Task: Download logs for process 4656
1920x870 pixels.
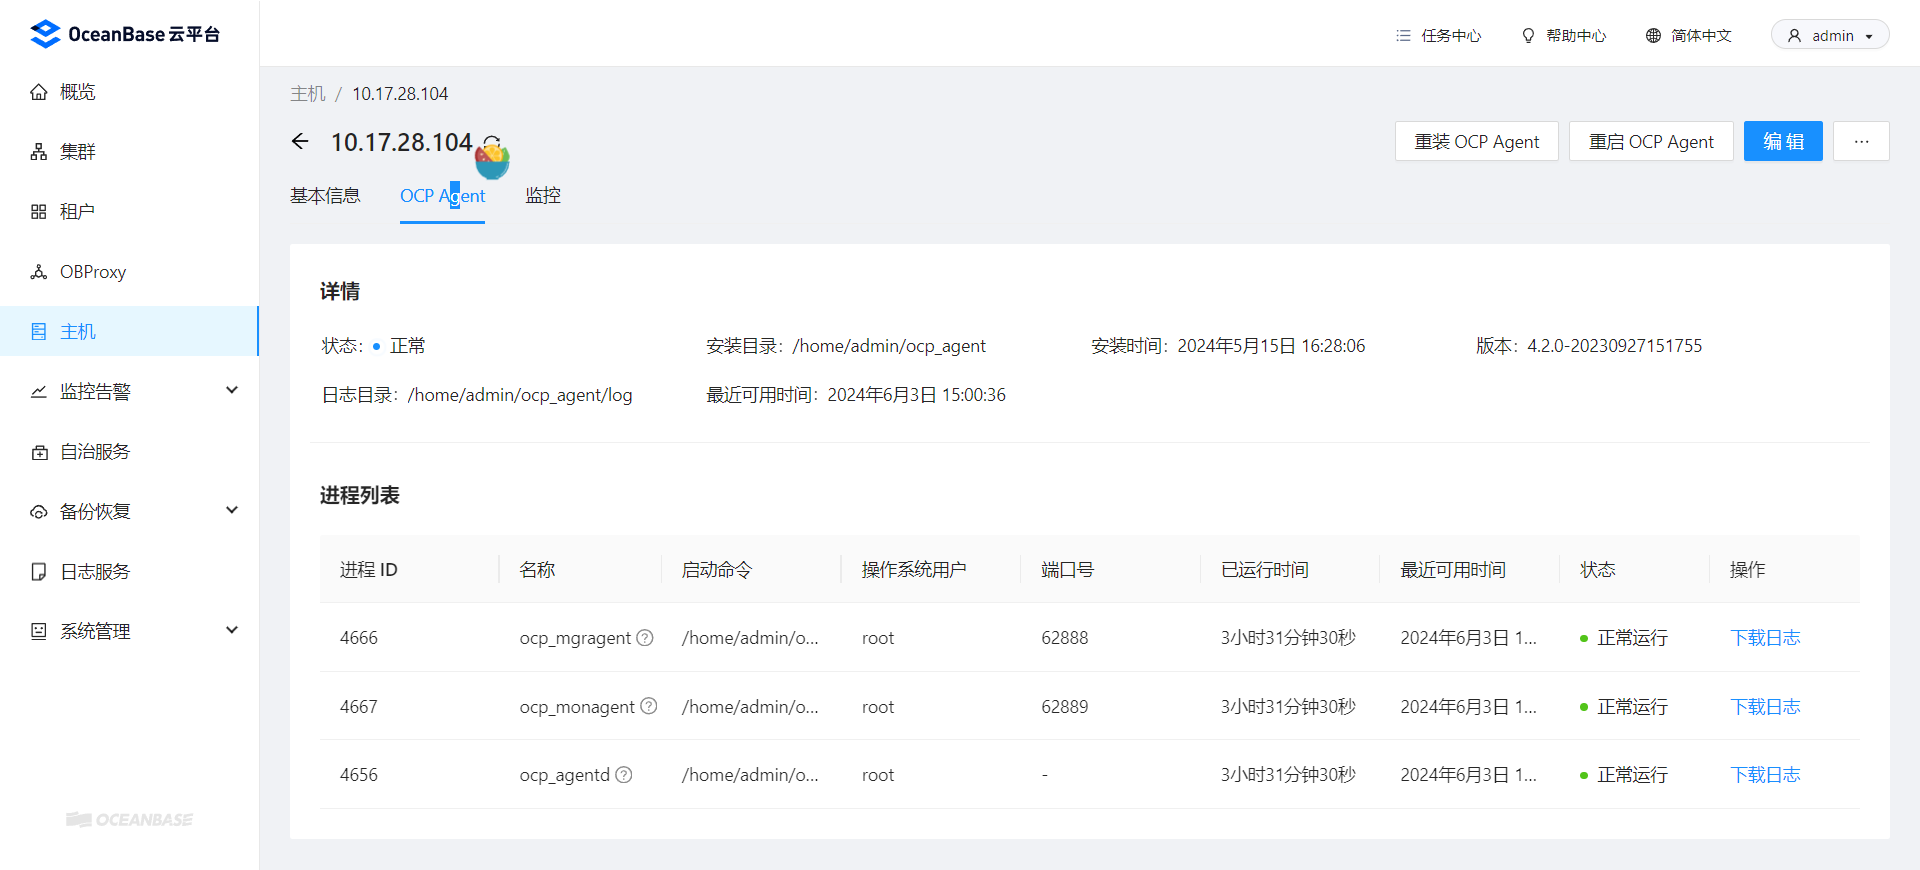Action: click(1765, 774)
